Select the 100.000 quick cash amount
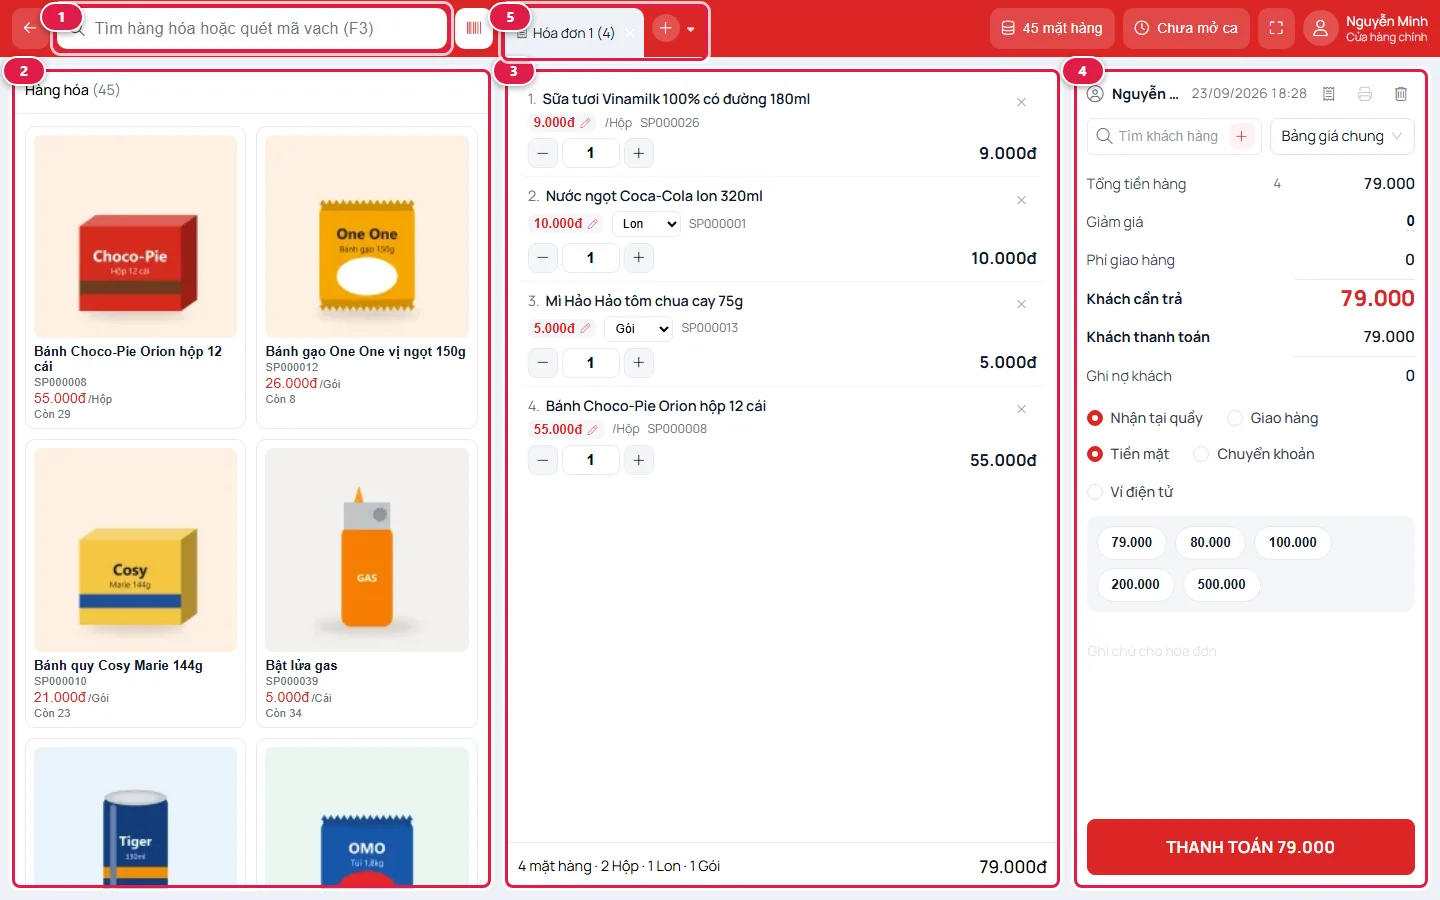Image resolution: width=1440 pixels, height=900 pixels. [1293, 542]
